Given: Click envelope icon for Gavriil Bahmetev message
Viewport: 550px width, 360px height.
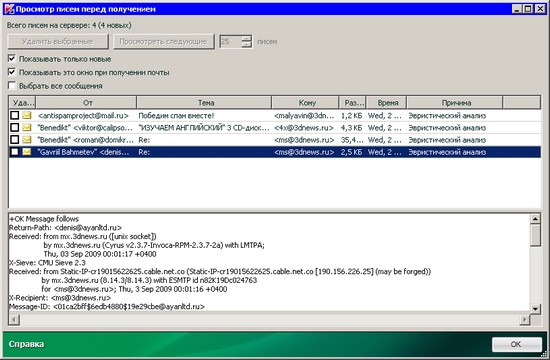Looking at the screenshot, I should click(x=27, y=152).
